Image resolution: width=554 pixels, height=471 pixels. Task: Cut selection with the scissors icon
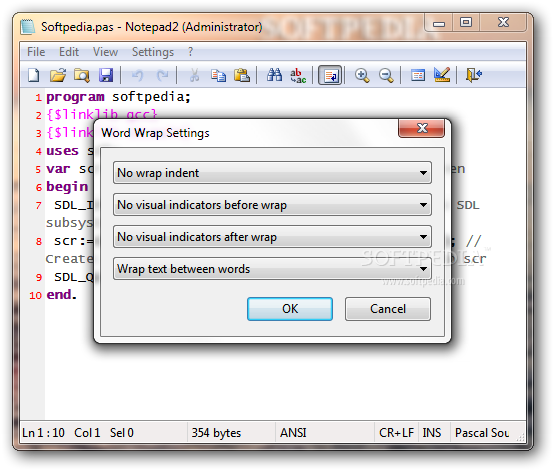point(194,75)
